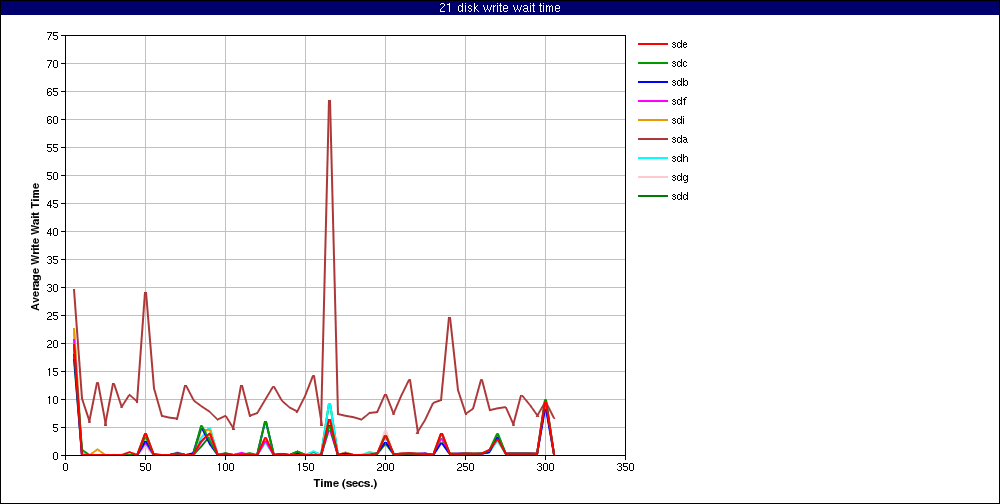This screenshot has height=504, width=1000.
Task: Click the sda peak at 50 seconds
Action: 145,293
